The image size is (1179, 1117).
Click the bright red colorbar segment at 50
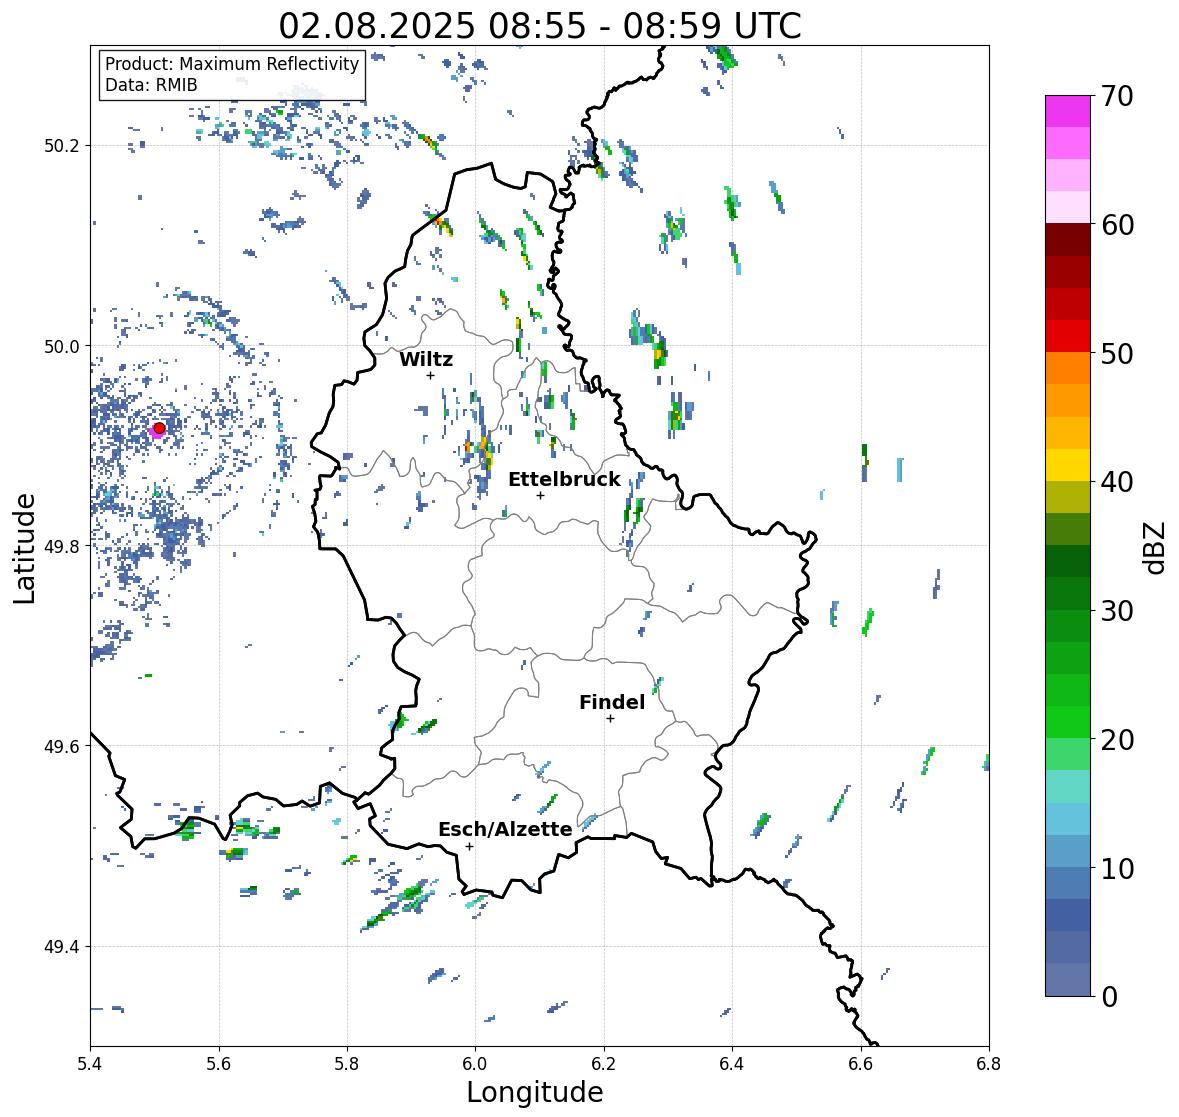[1068, 337]
